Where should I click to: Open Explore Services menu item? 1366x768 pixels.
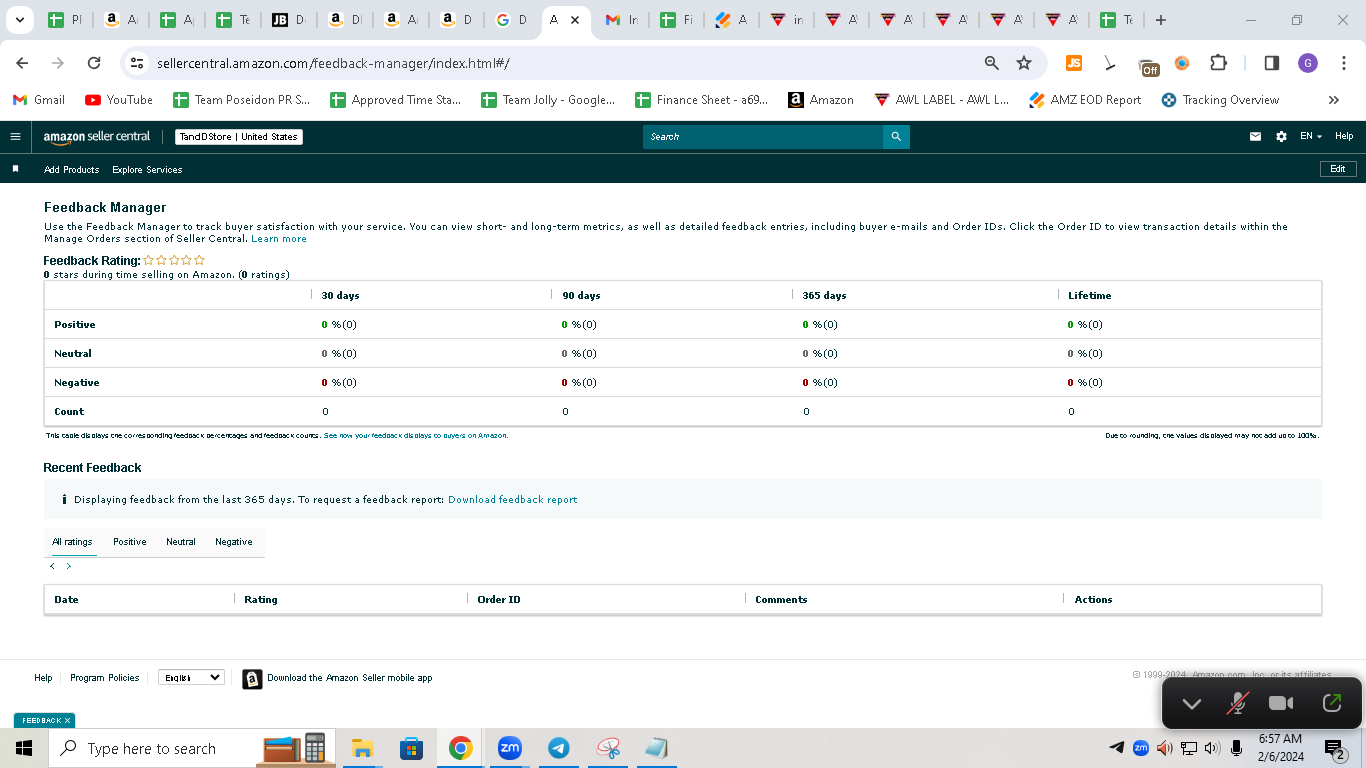click(147, 170)
